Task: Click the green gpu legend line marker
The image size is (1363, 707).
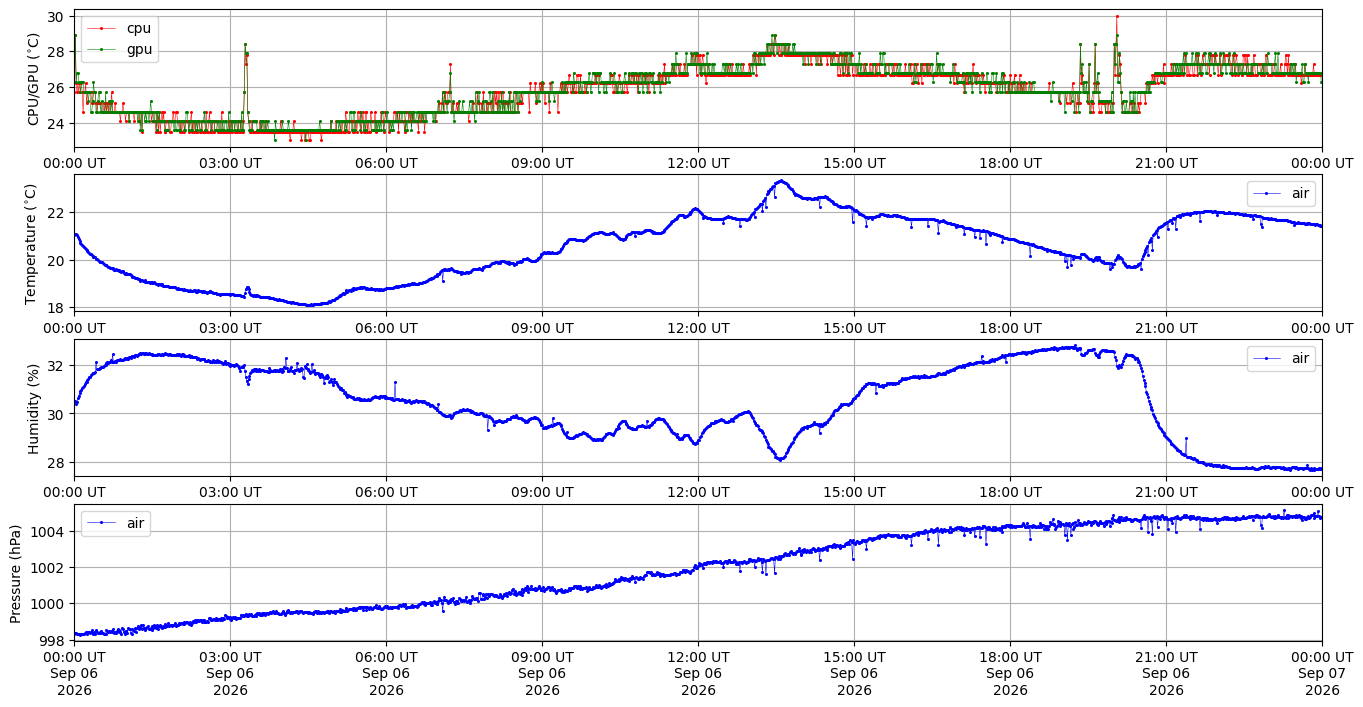Action: [x=101, y=48]
